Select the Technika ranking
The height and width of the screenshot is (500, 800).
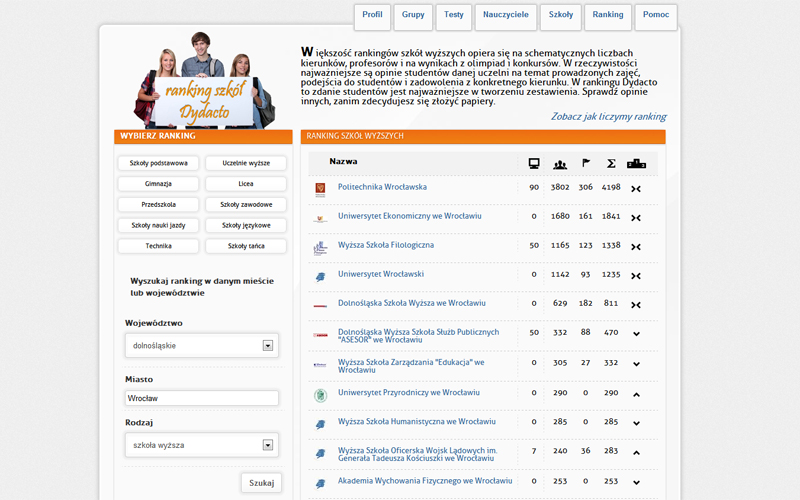pos(158,246)
